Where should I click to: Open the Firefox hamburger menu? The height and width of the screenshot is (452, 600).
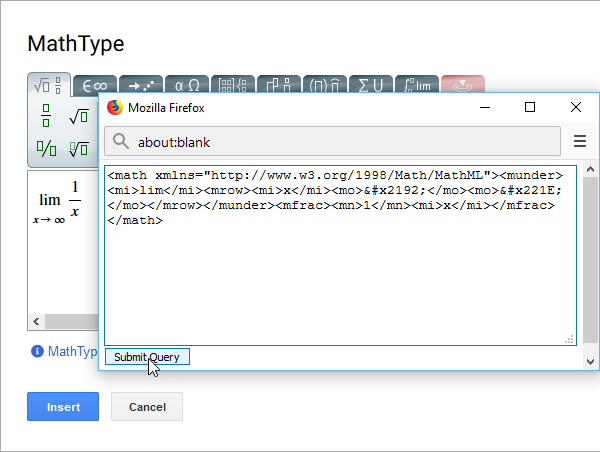point(580,141)
